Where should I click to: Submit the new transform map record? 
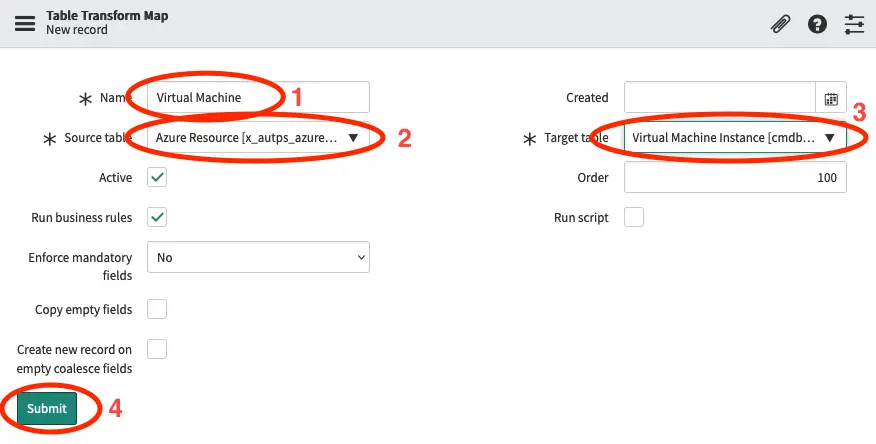click(47, 408)
